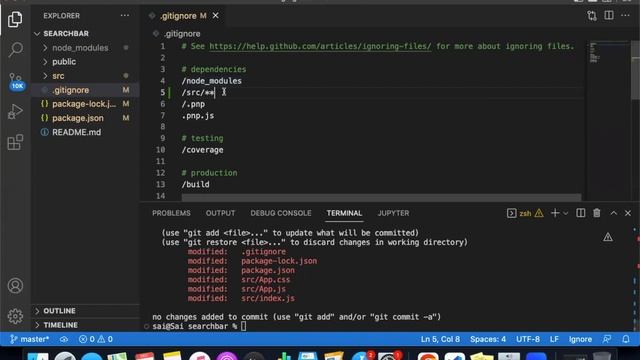Publish to cloud icon in status bar
The image size is (640, 360).
pos(64,339)
